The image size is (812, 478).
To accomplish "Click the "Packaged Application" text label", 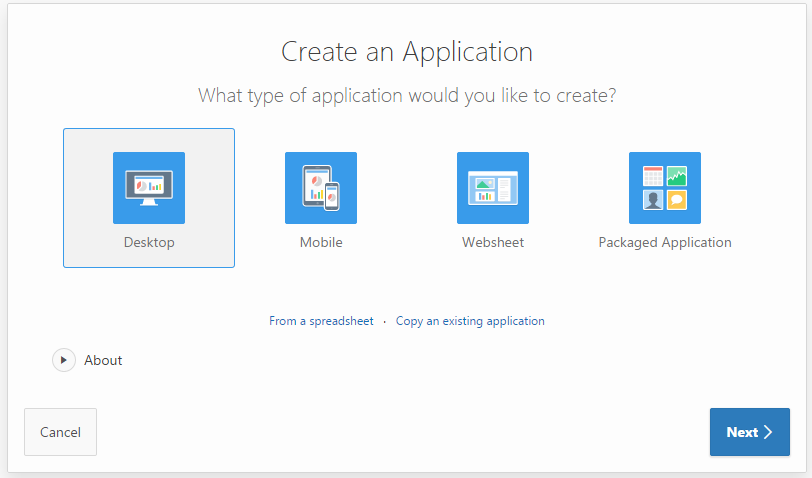I will (x=665, y=242).
